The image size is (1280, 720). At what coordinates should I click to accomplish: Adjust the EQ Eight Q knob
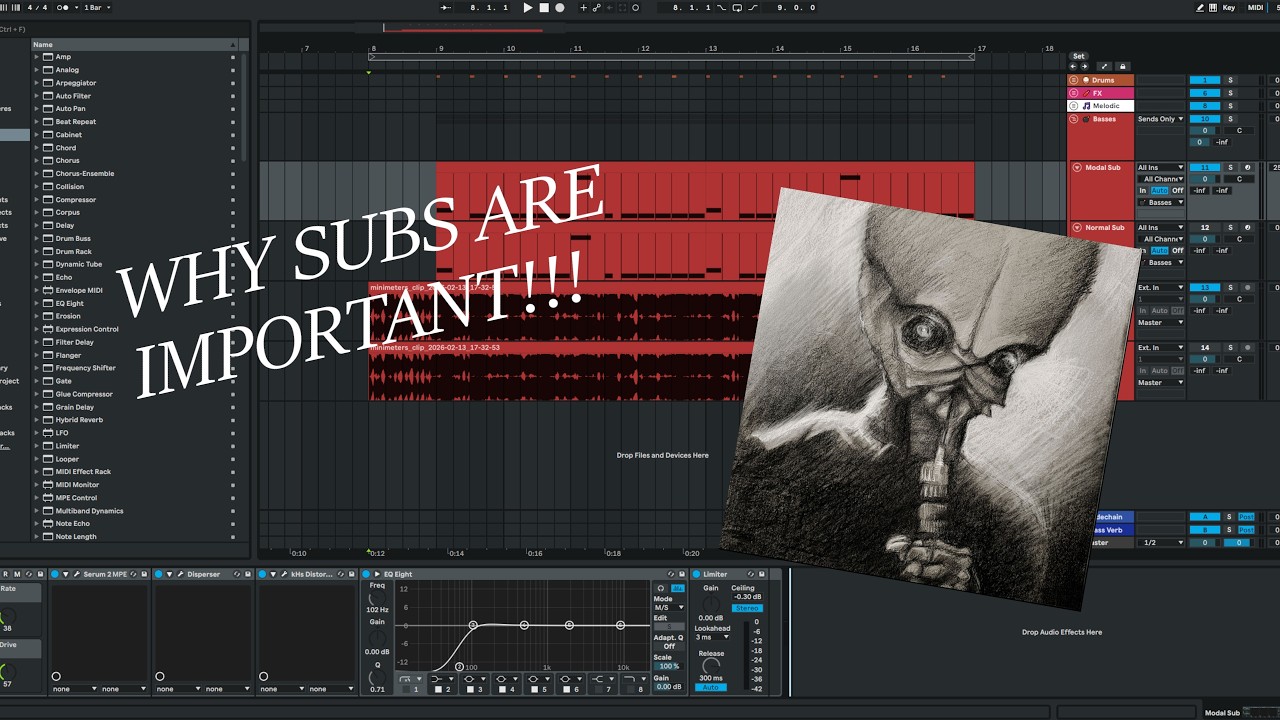[377, 677]
